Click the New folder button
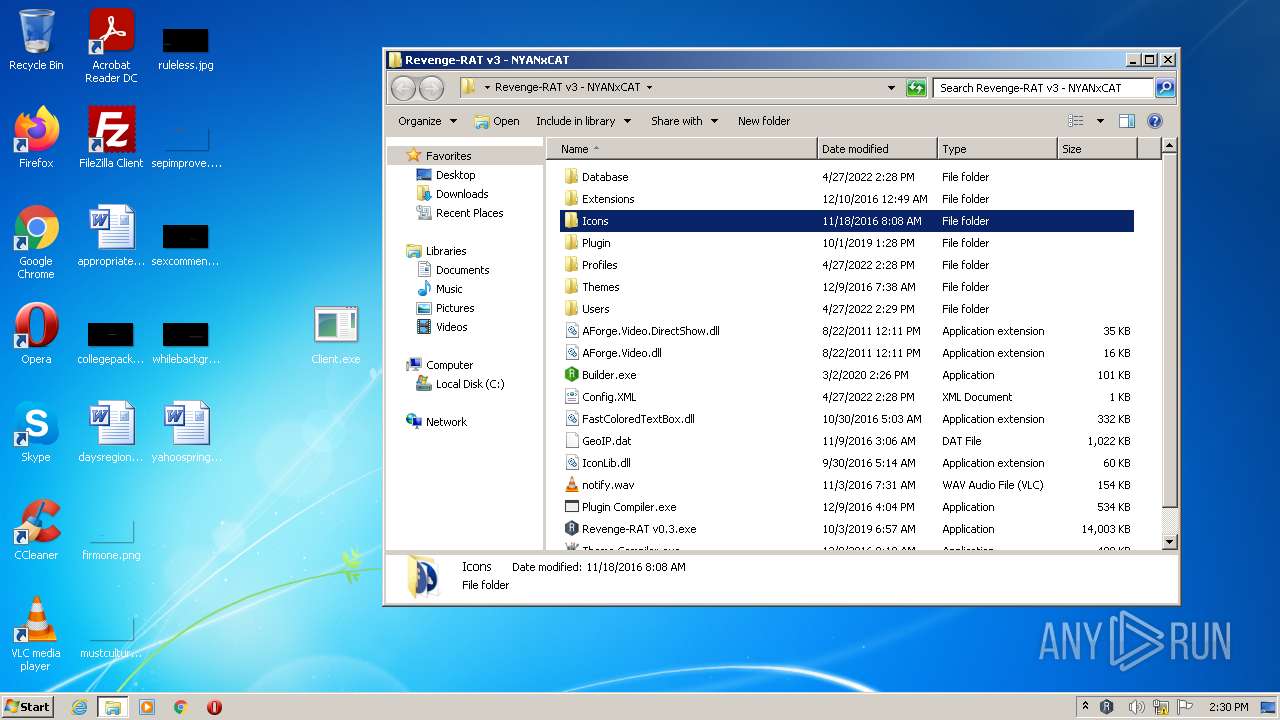This screenshot has width=1280, height=720. click(763, 121)
